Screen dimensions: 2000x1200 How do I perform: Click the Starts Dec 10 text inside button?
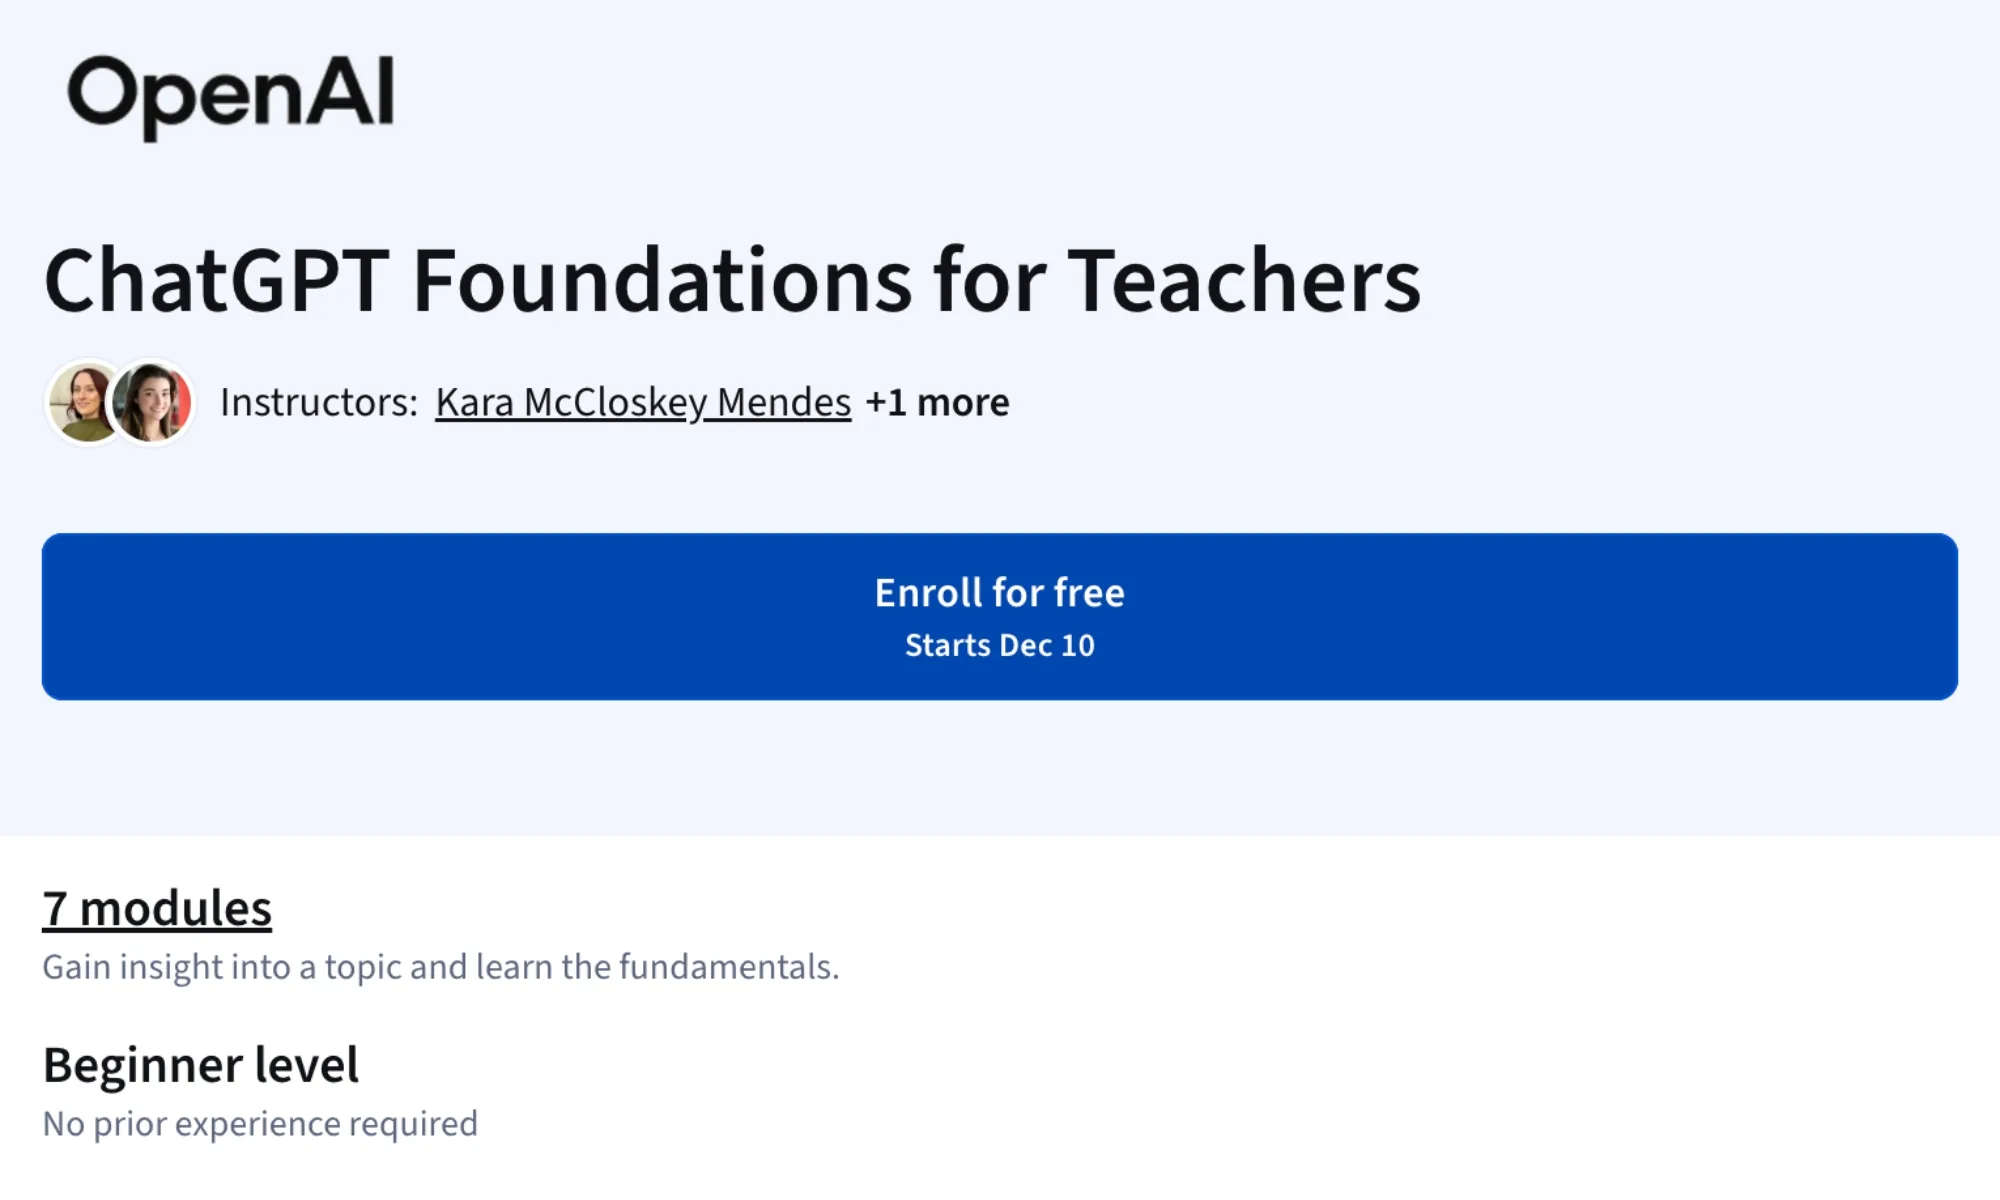pos(999,645)
